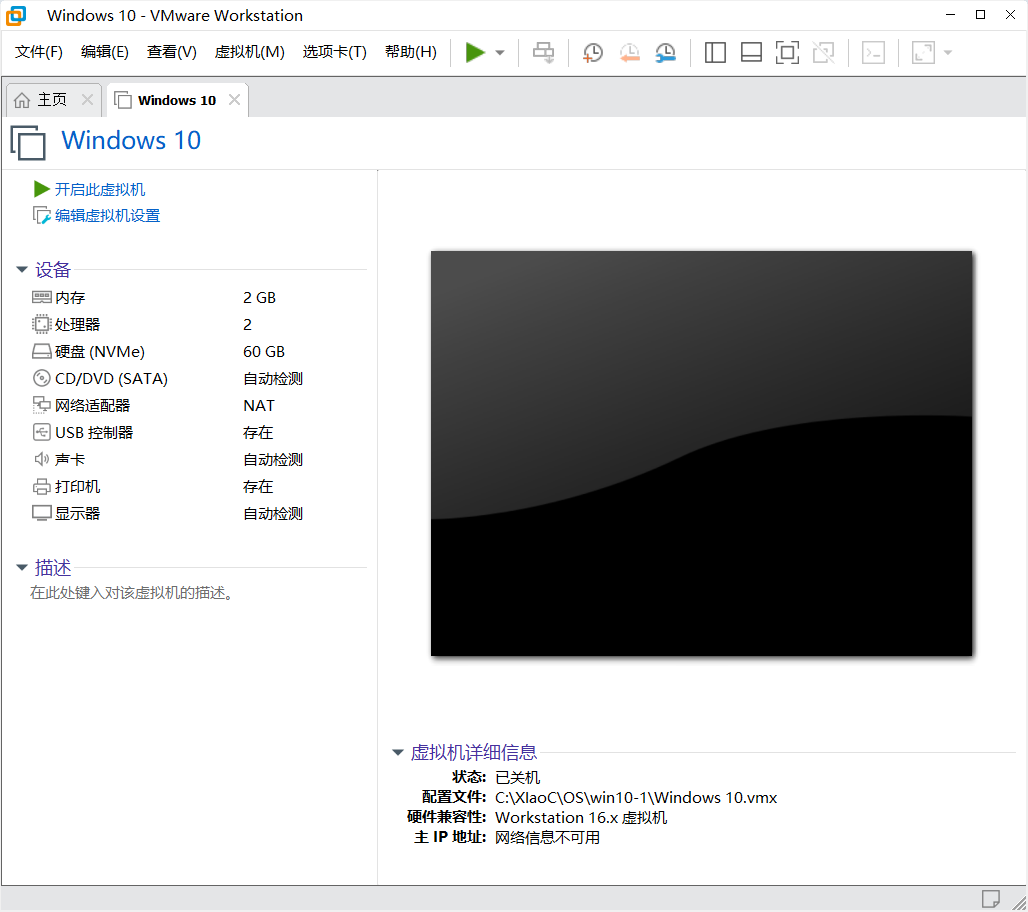
Task: Click Send Ctrl+Alt+Del toolbar icon
Action: [x=544, y=52]
